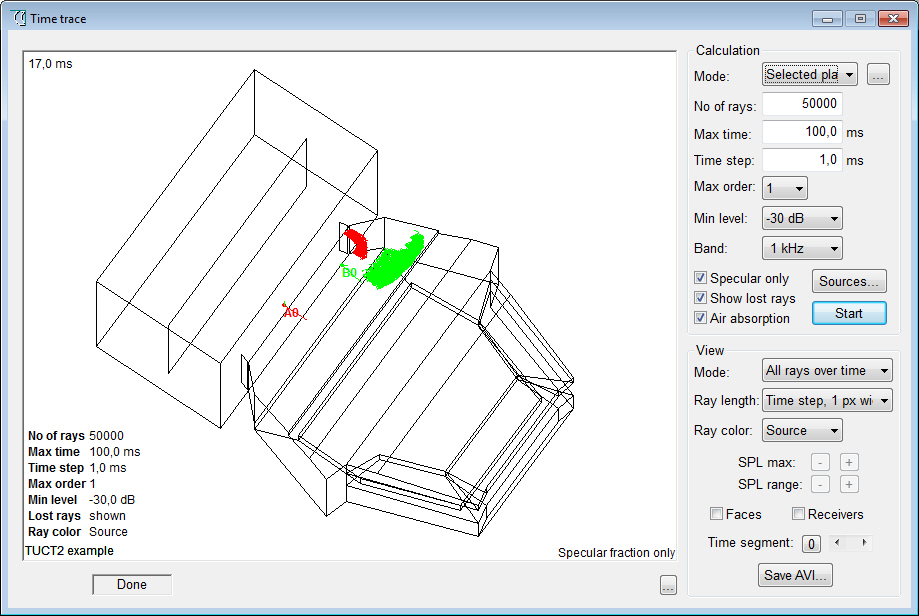This screenshot has width=919, height=616.
Task: Step to next time segment arrow
Action: coord(864,543)
